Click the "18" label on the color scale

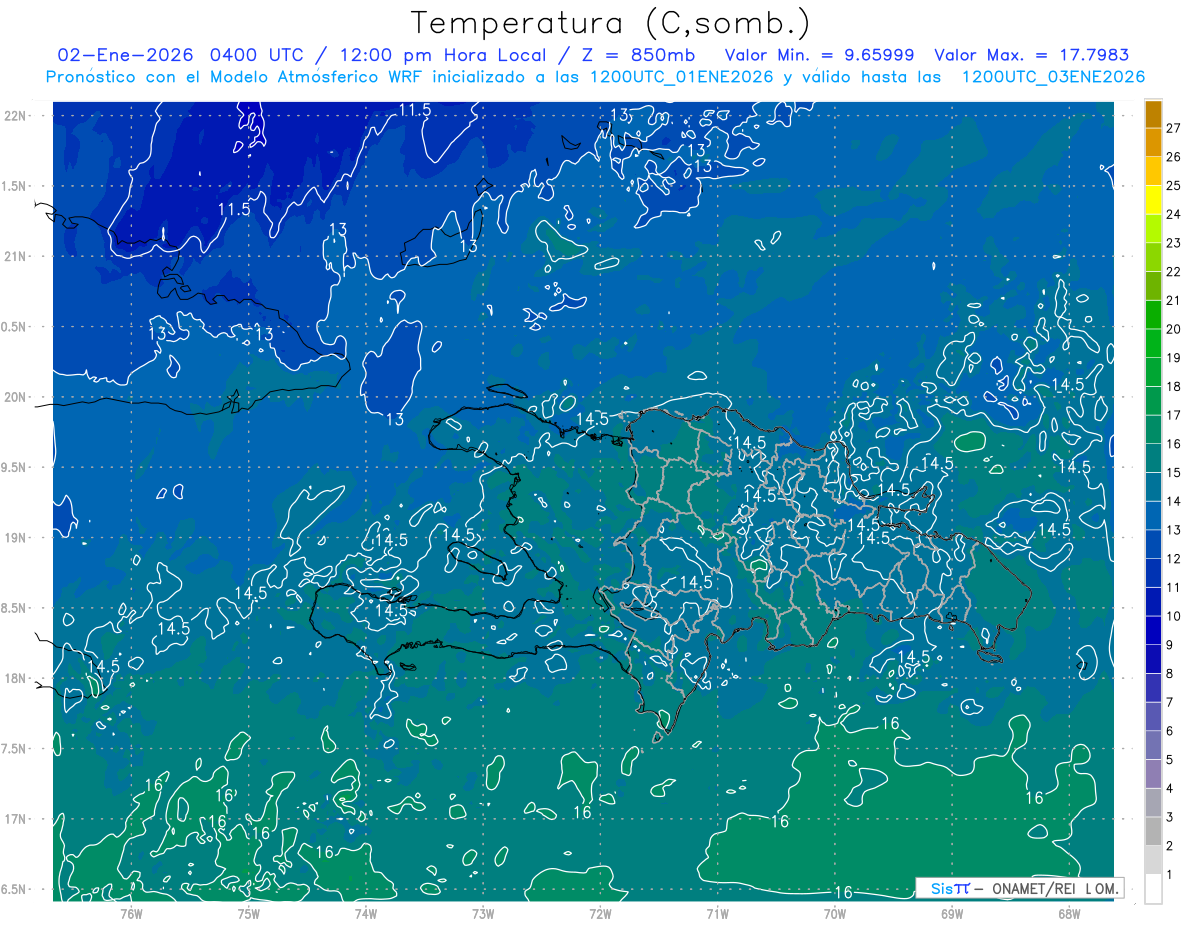(x=1174, y=386)
